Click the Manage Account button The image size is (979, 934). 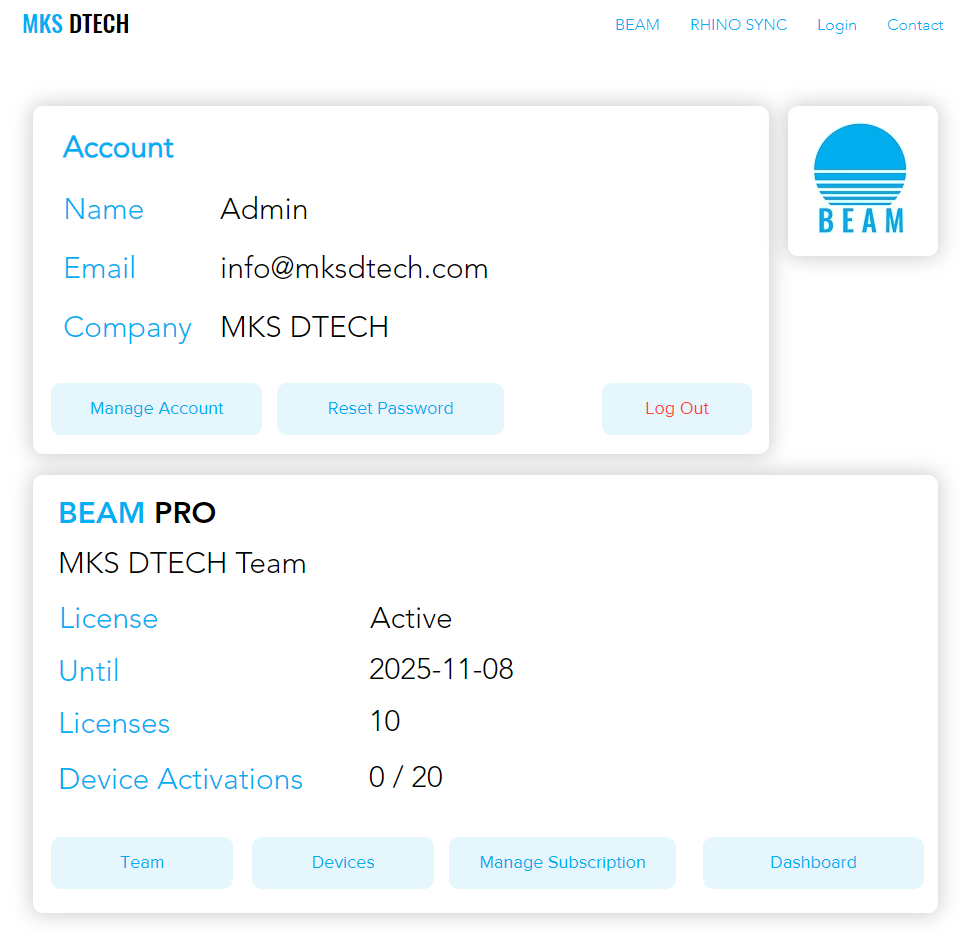pyautogui.click(x=156, y=408)
